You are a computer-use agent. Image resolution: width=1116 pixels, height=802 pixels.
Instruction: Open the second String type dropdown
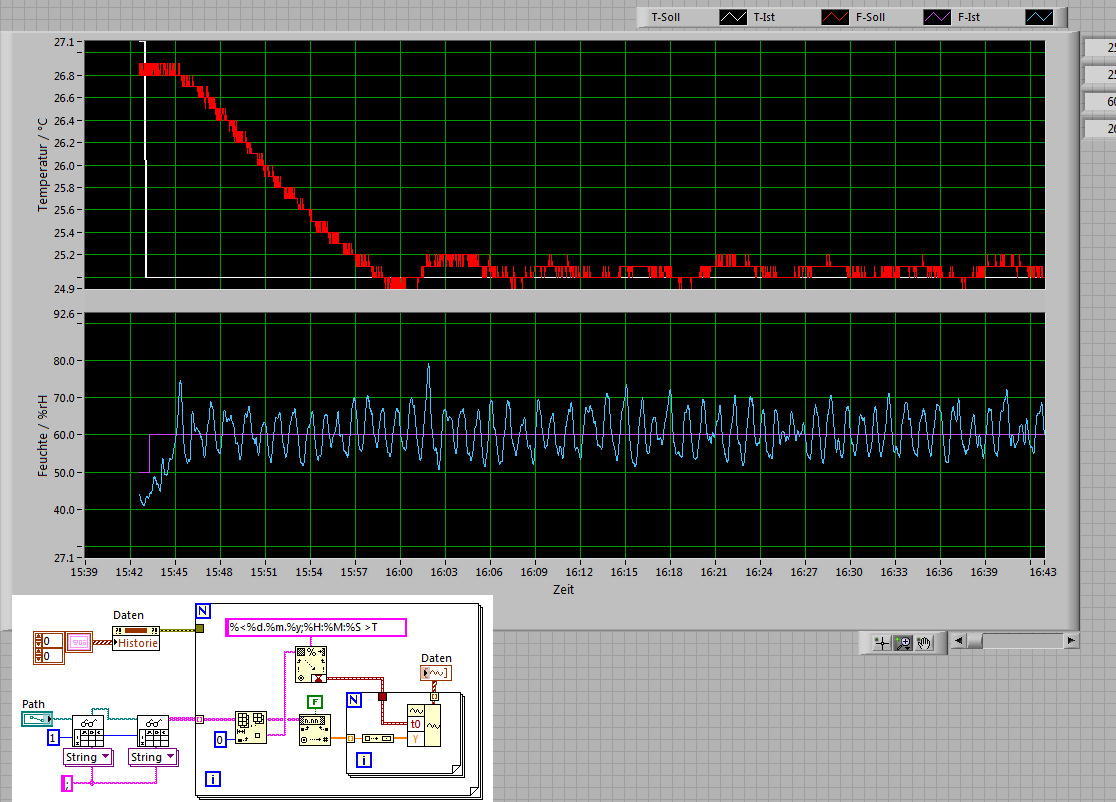pyautogui.click(x=152, y=757)
